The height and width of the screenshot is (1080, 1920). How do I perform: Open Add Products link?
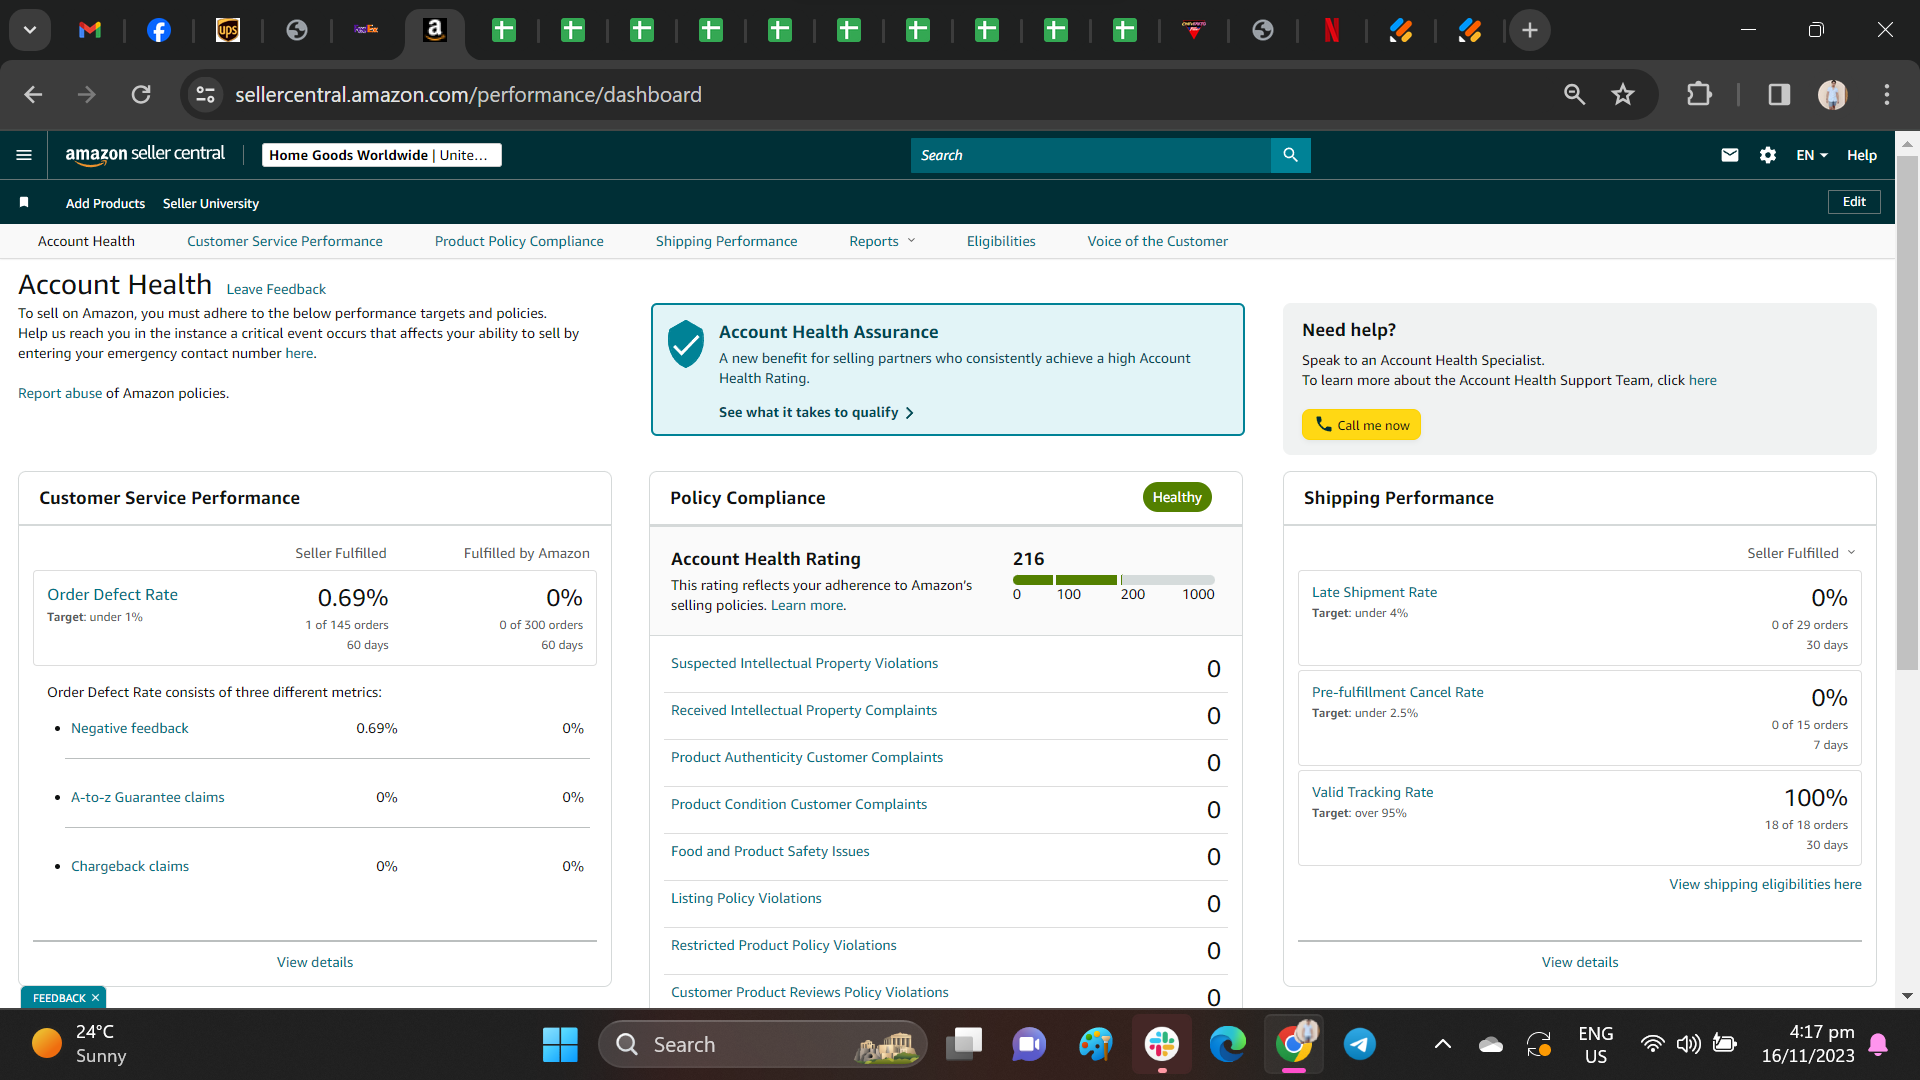pos(105,203)
